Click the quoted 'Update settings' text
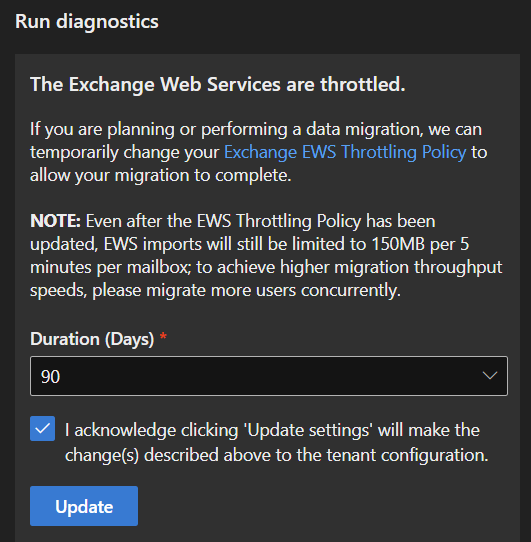Image resolution: width=531 pixels, height=542 pixels. pyautogui.click(x=308, y=430)
